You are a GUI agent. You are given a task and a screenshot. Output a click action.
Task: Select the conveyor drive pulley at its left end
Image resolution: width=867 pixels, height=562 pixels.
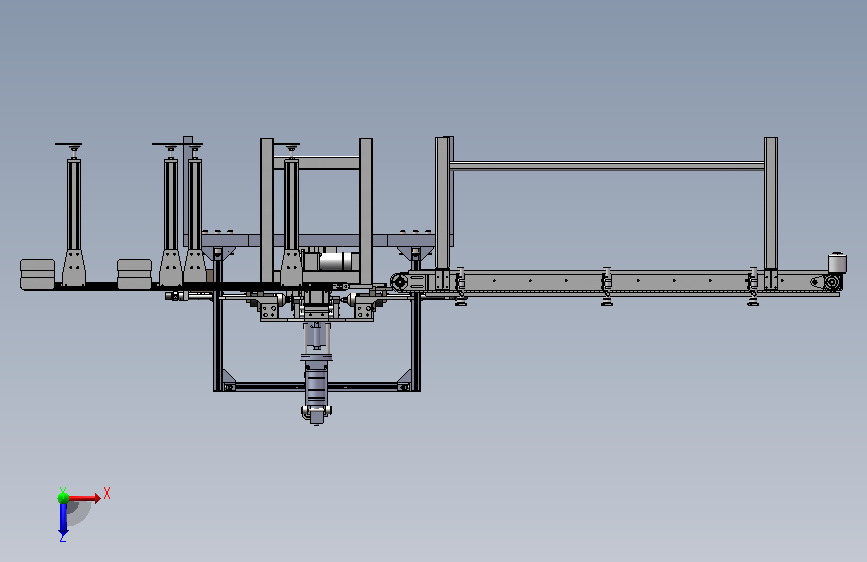click(399, 282)
